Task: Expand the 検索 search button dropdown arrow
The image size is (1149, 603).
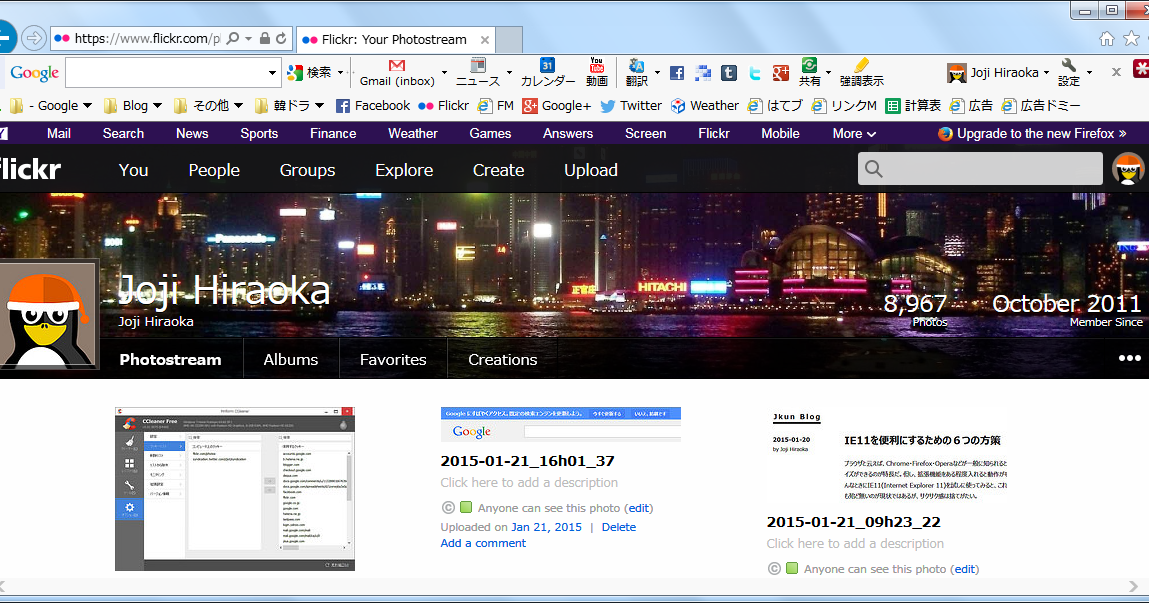Action: (341, 73)
